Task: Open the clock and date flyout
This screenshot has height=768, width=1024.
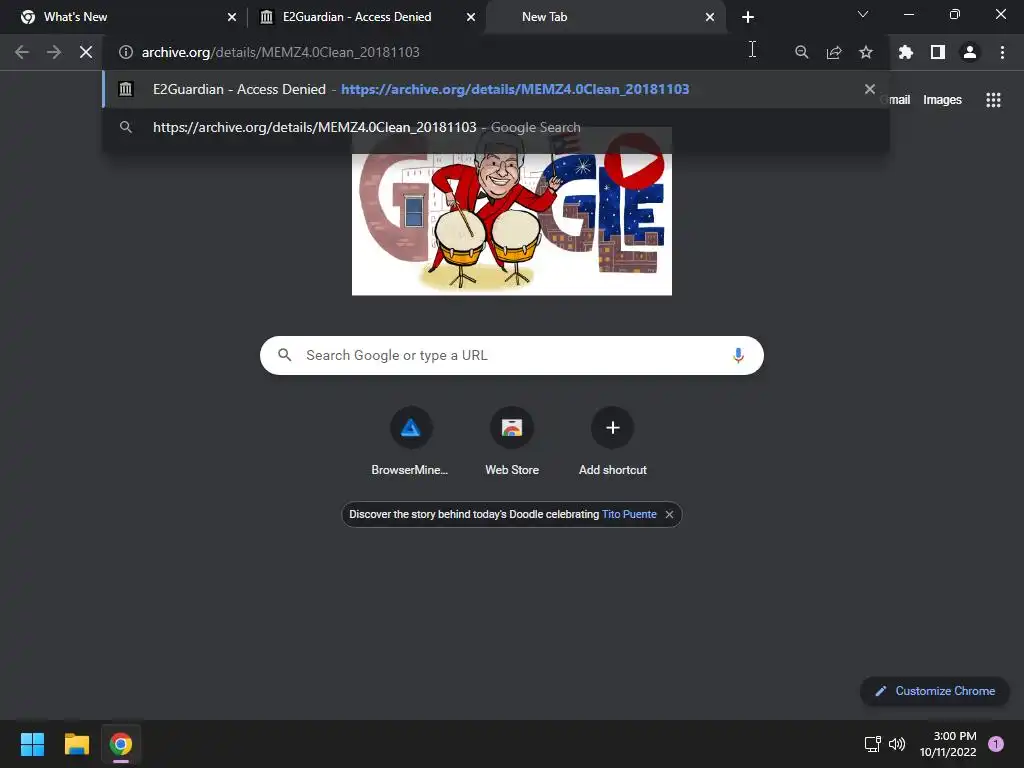Action: tap(948, 744)
